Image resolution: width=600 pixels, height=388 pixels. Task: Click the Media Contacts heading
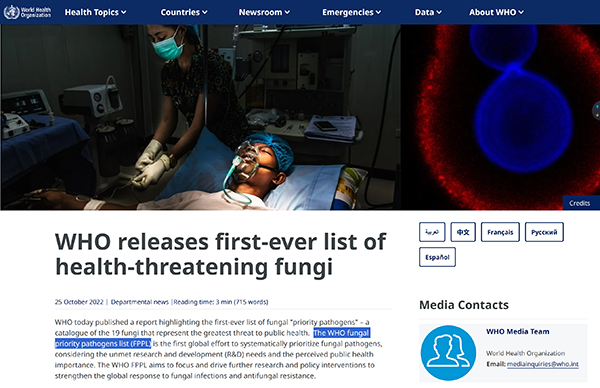tap(464, 305)
